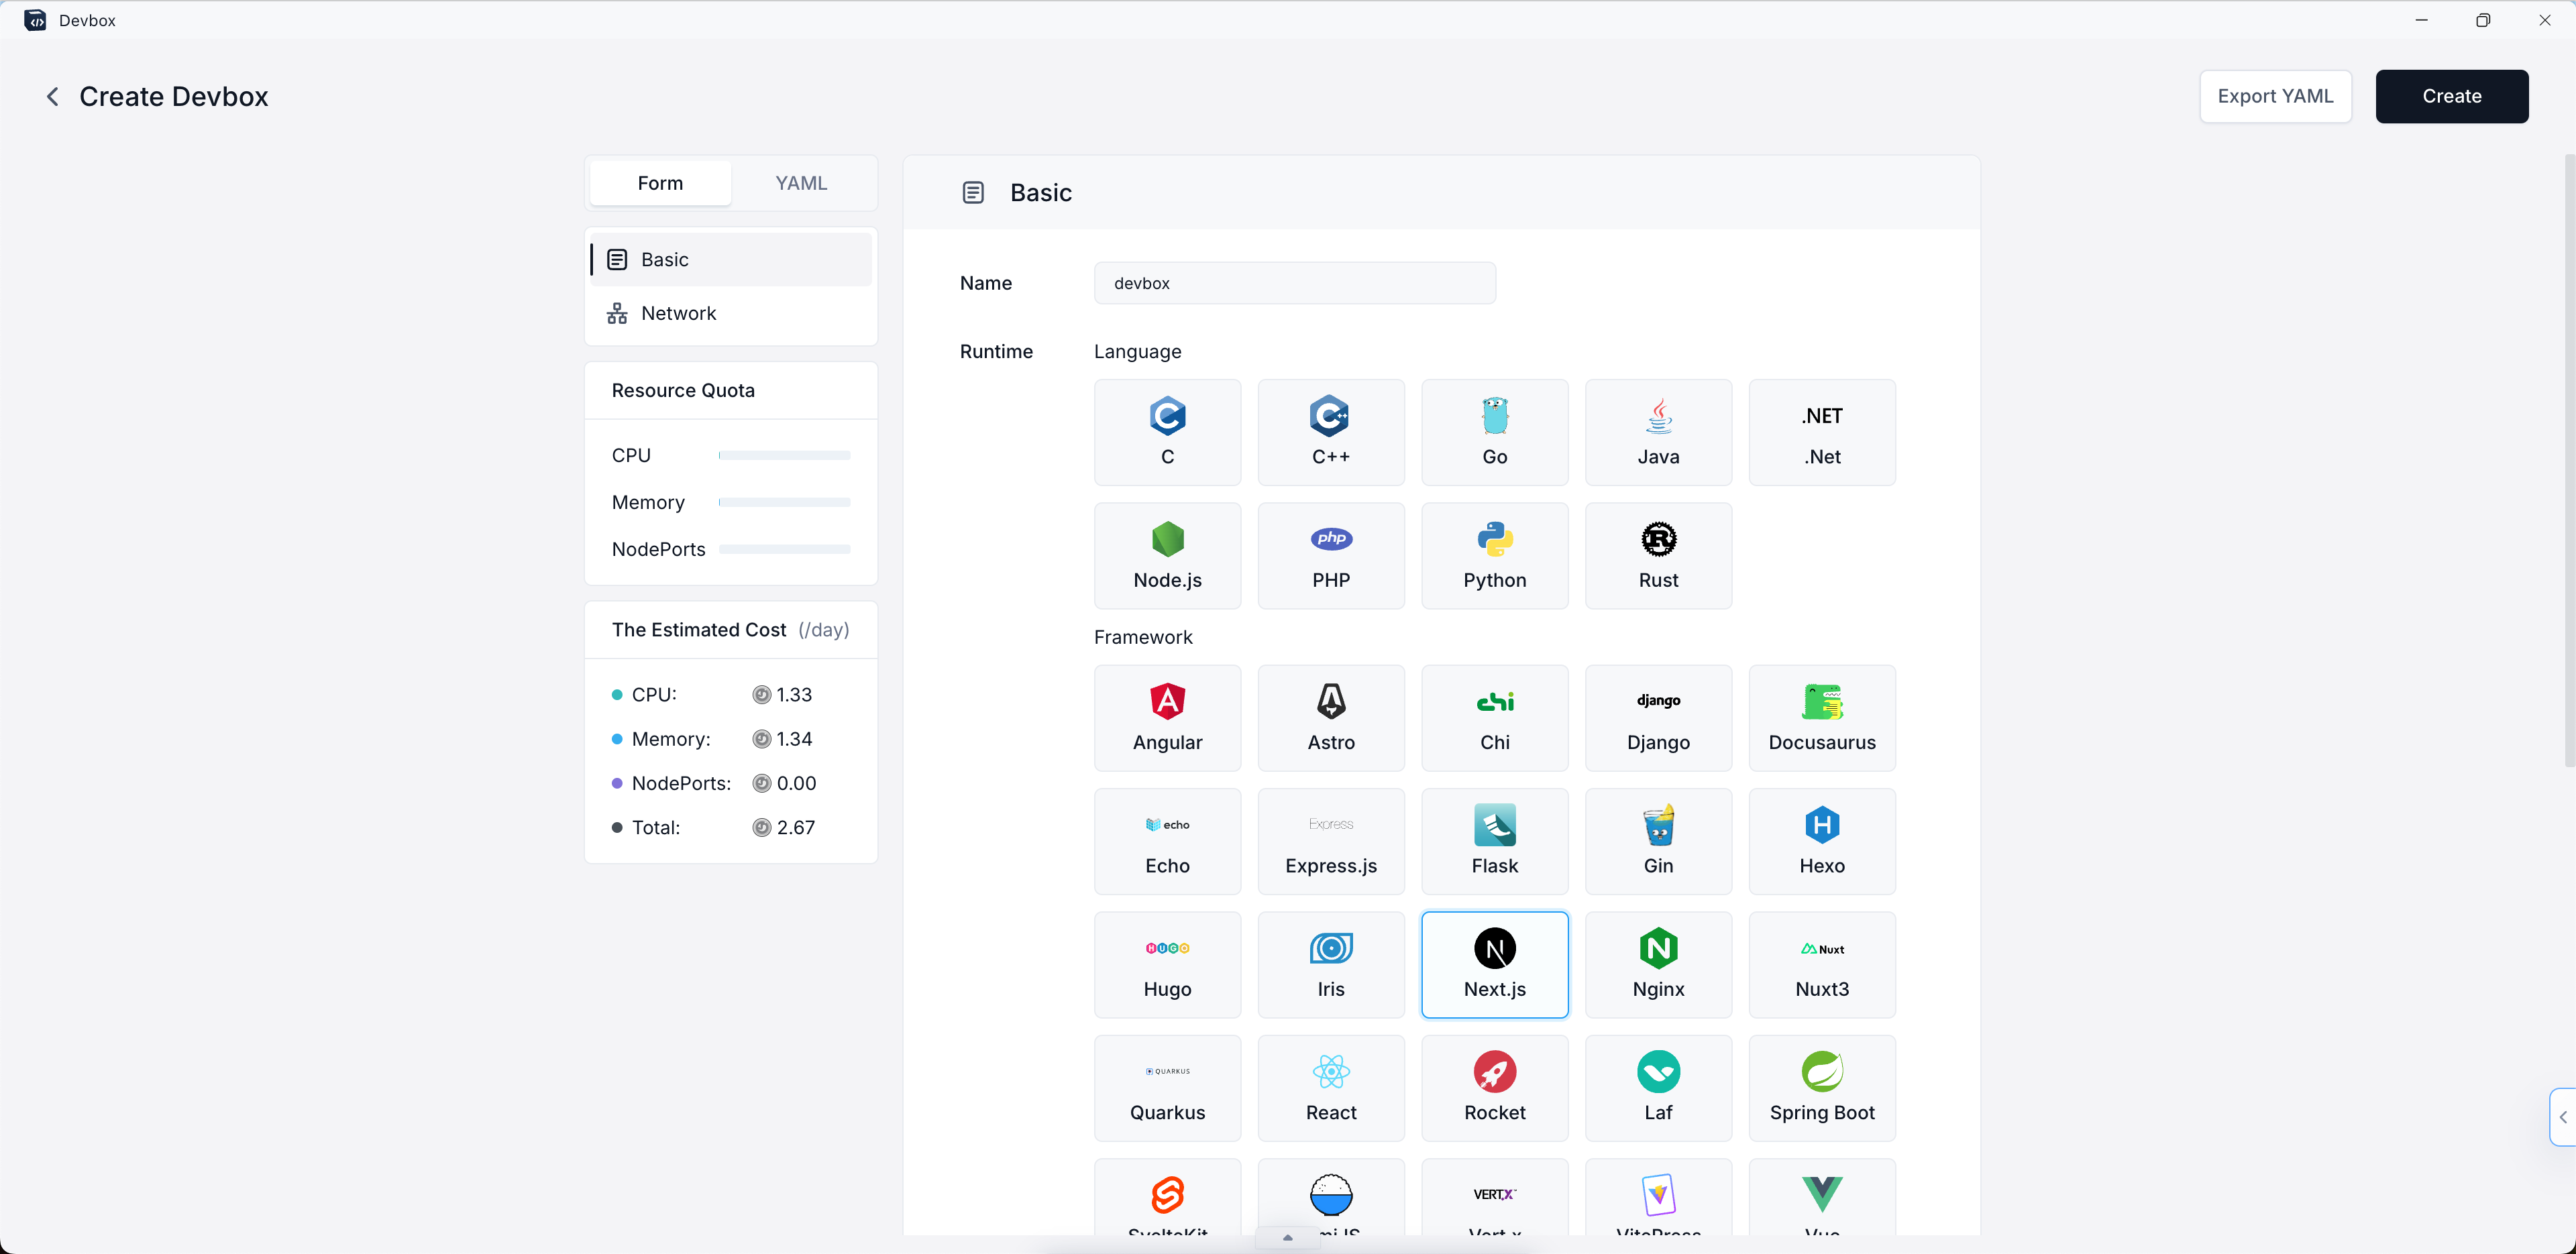The image size is (2576, 1254).
Task: Adjust the CPU resource quota slider
Action: click(784, 455)
